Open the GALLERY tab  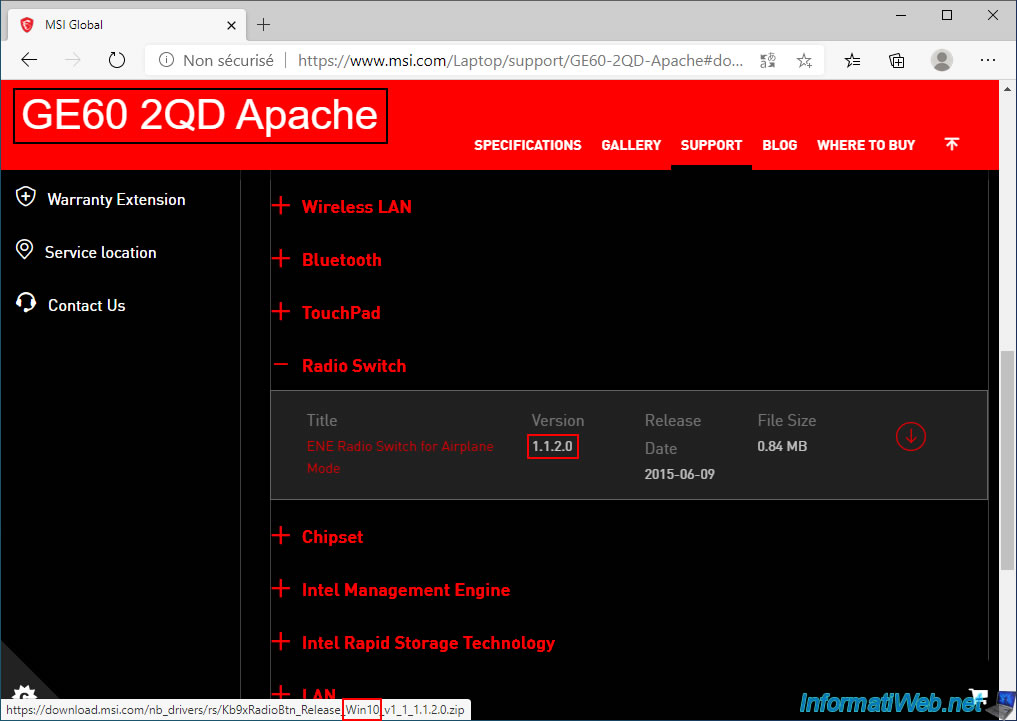(631, 145)
